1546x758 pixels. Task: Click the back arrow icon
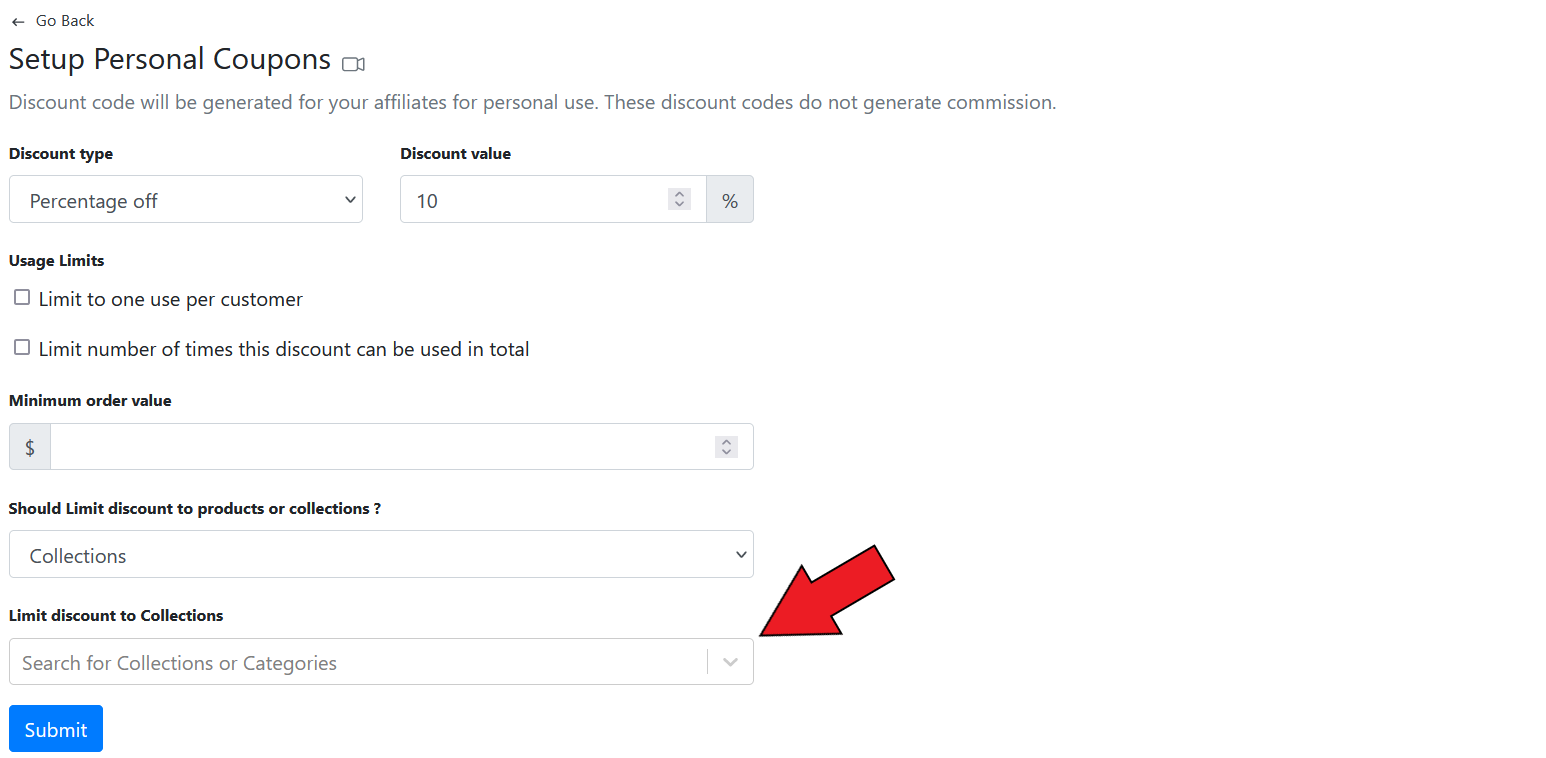point(18,22)
